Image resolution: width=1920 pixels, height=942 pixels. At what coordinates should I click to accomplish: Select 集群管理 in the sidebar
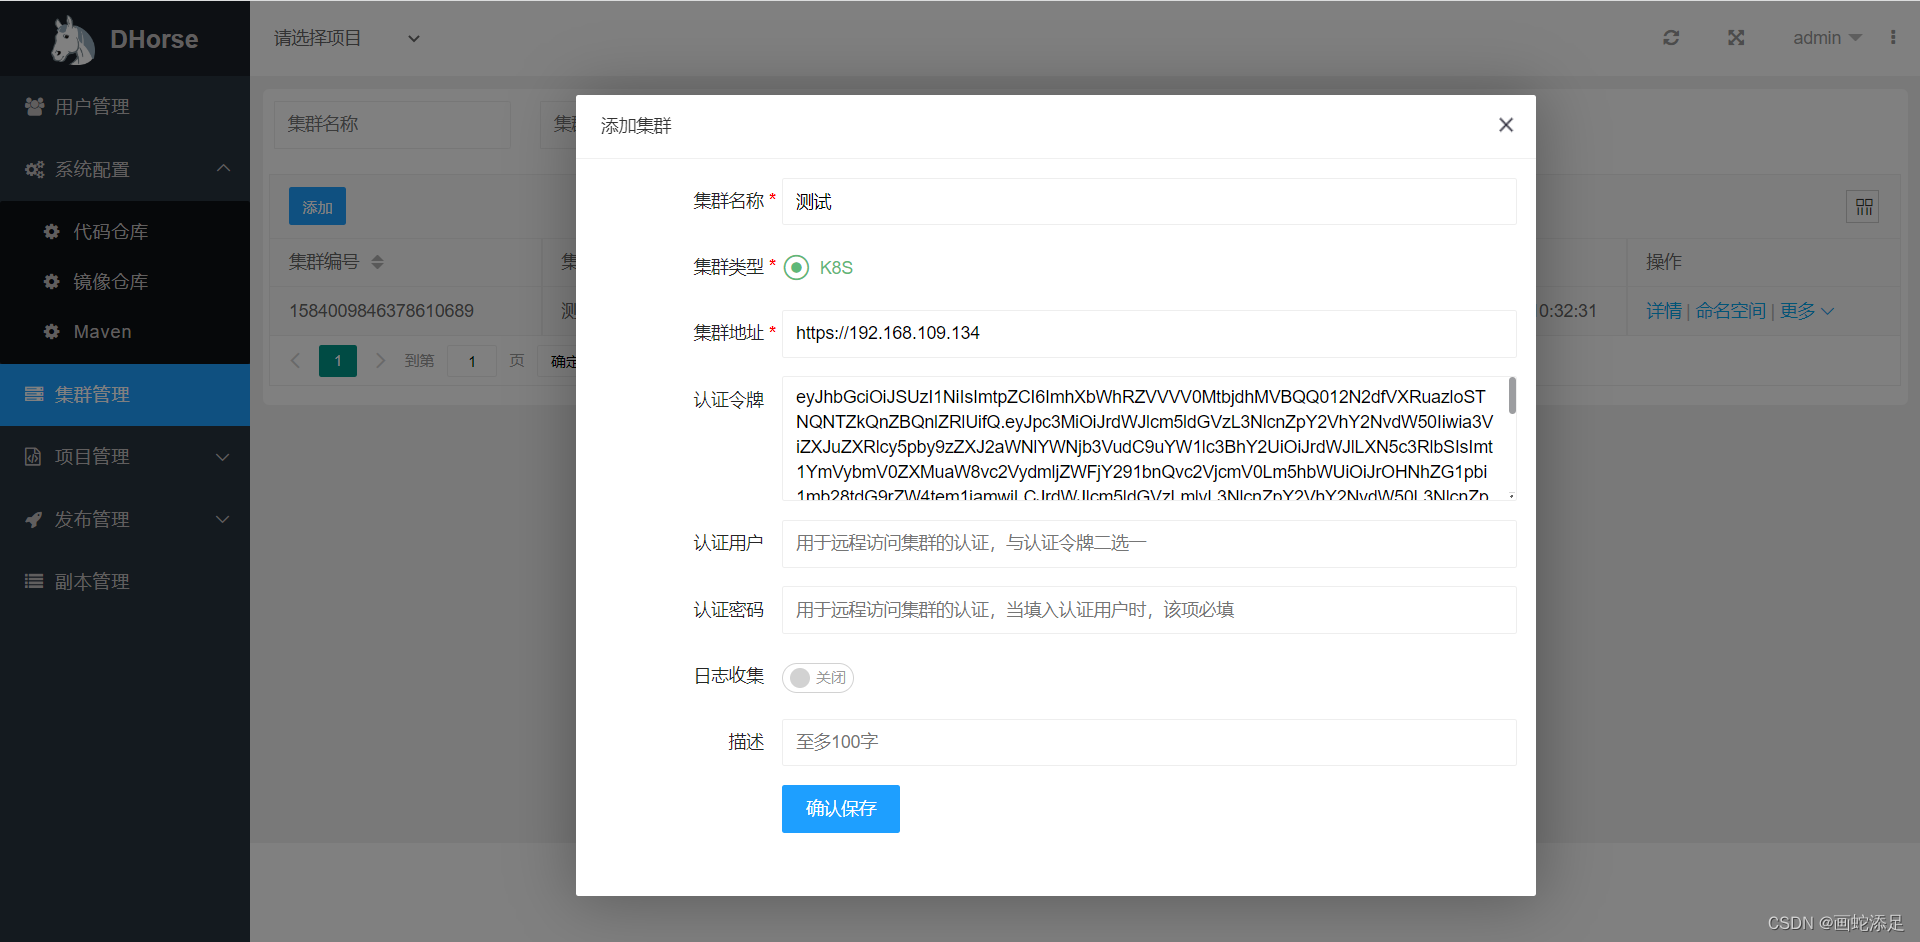[125, 395]
